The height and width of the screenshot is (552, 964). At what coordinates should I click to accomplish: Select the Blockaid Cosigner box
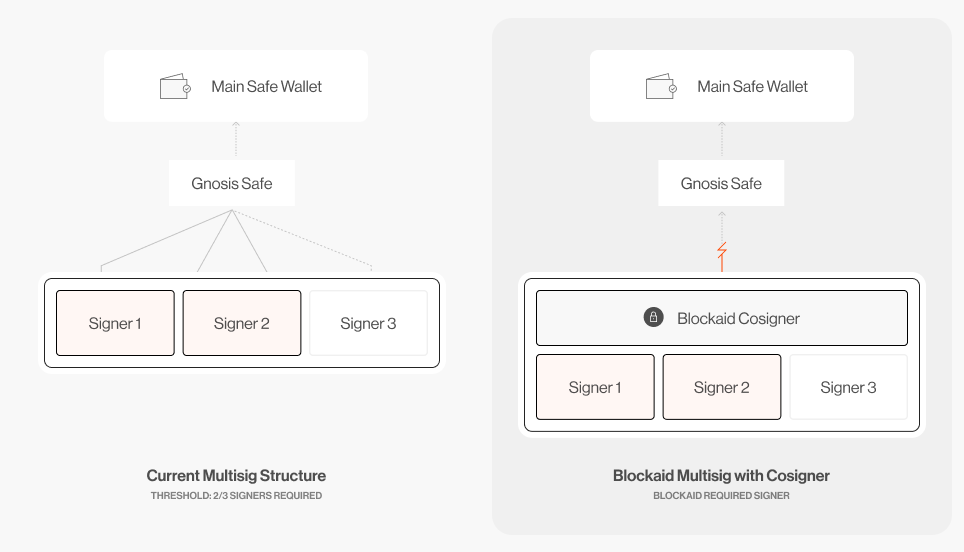(x=722, y=318)
